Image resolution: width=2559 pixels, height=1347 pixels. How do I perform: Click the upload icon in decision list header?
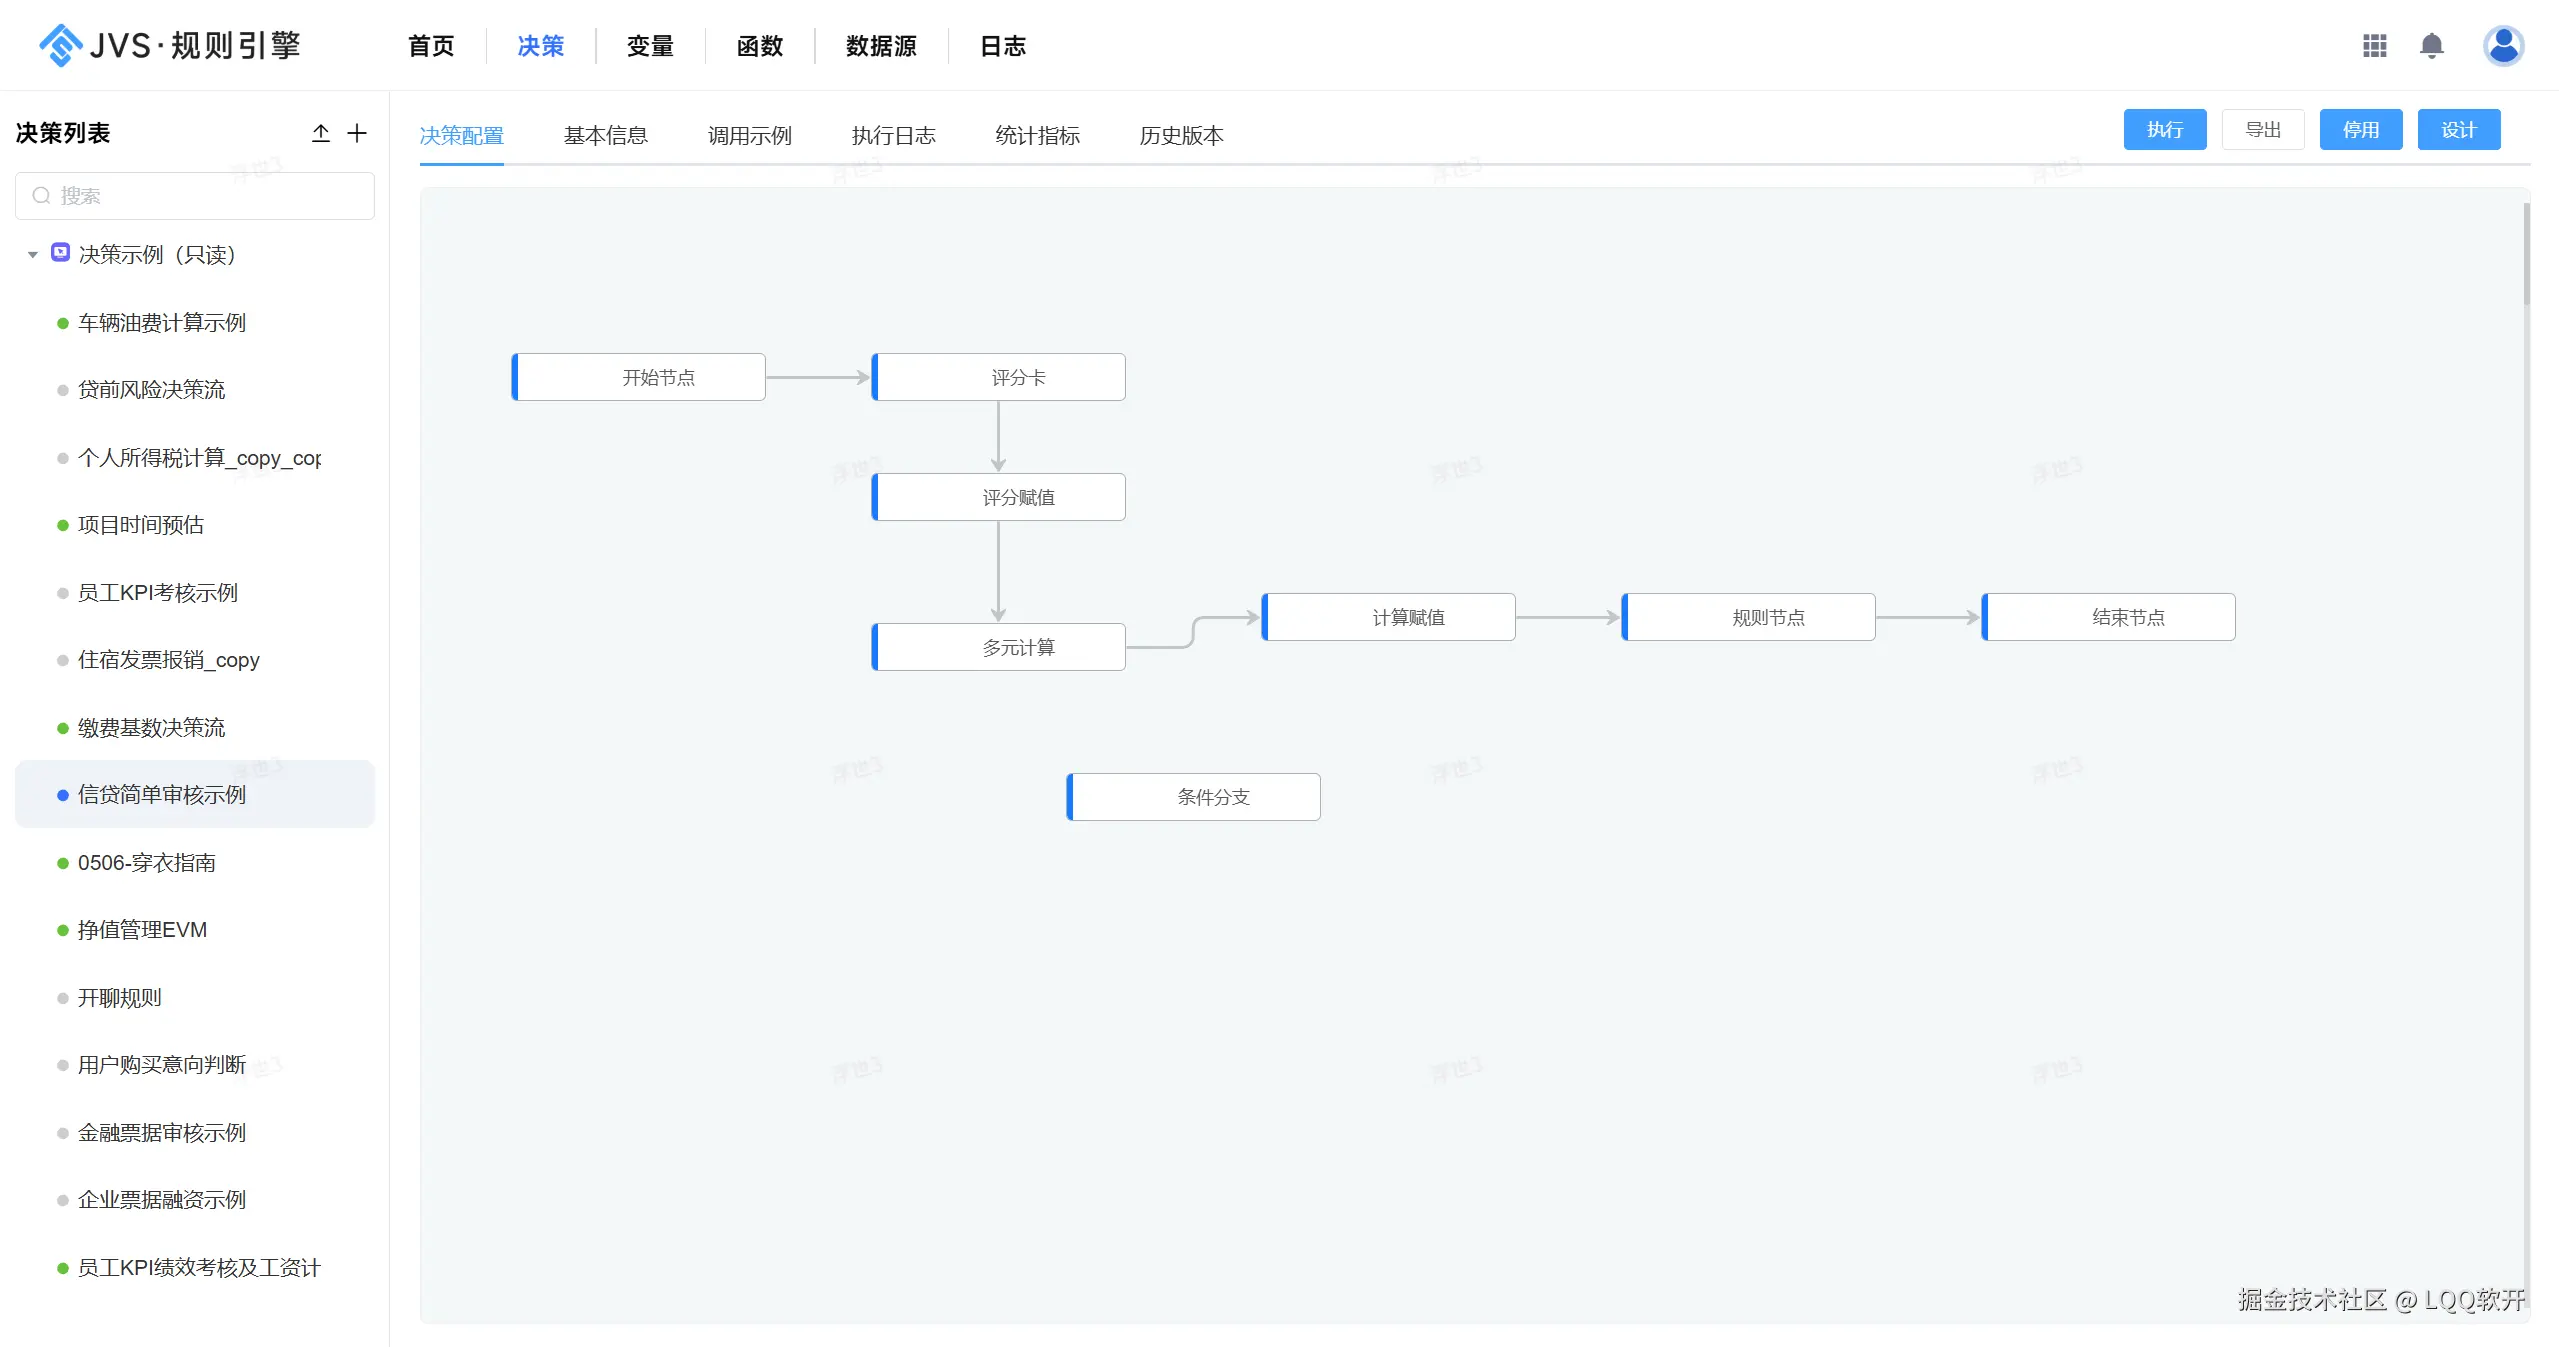320,133
